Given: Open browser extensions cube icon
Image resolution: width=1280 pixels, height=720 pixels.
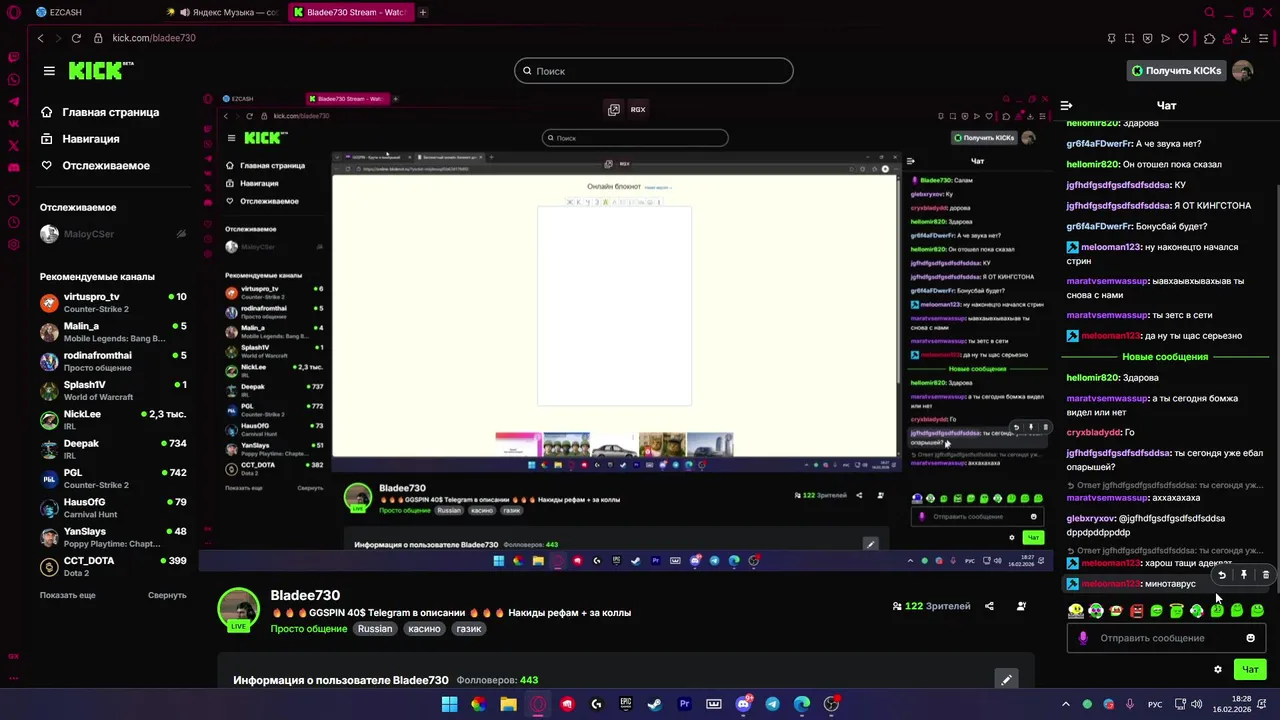Looking at the screenshot, I should click(1209, 38).
